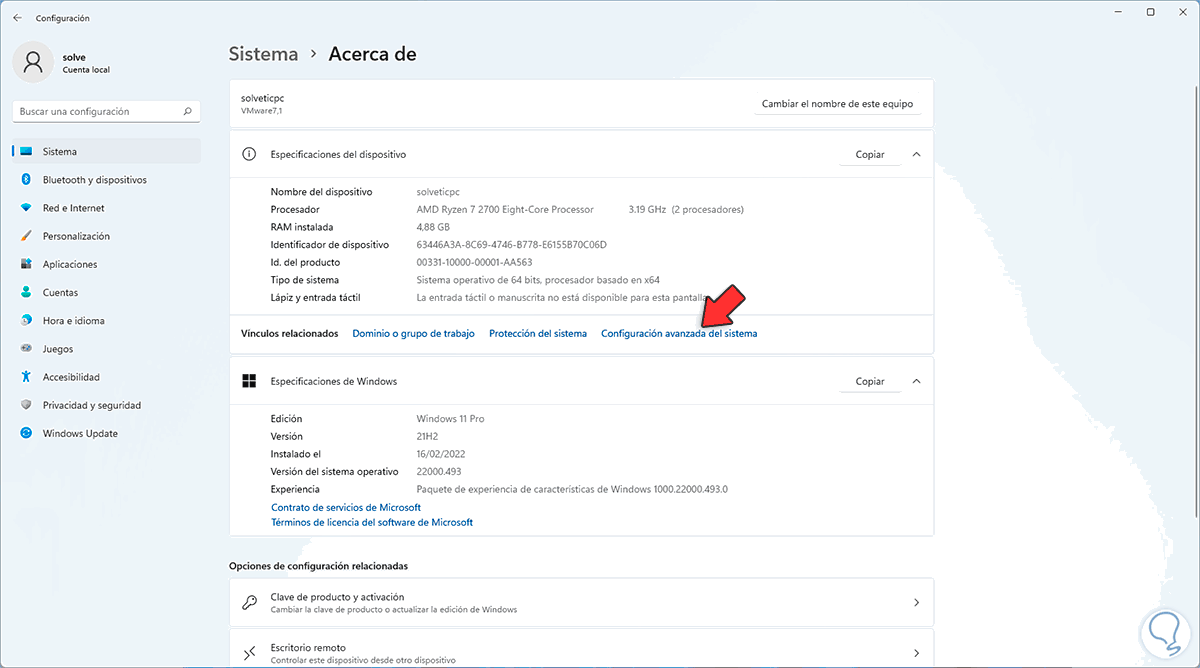The image size is (1200, 668).
Task: Click the solveticpc name in the top card
Action: pos(264,98)
